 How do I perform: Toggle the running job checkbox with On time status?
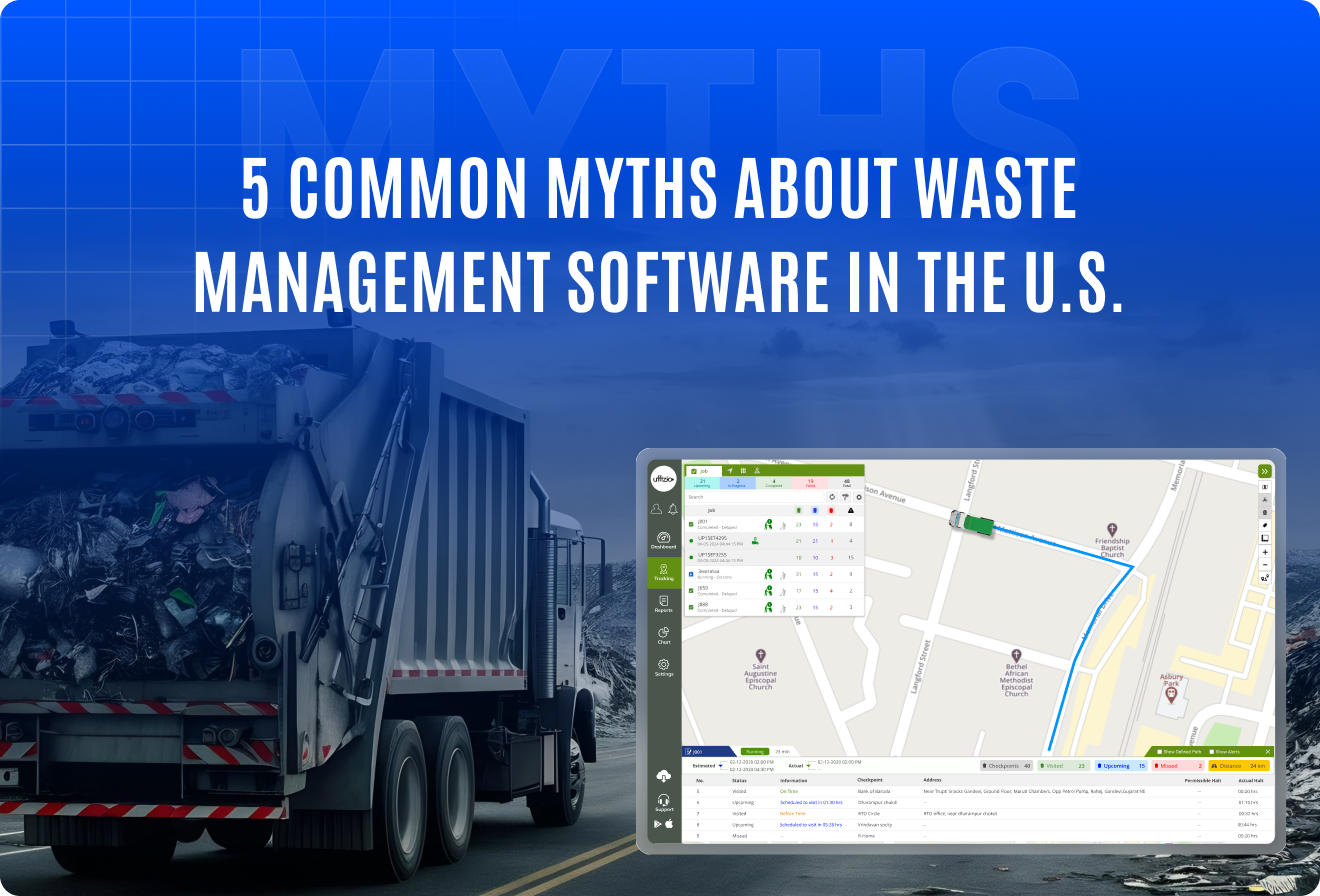[x=691, y=574]
